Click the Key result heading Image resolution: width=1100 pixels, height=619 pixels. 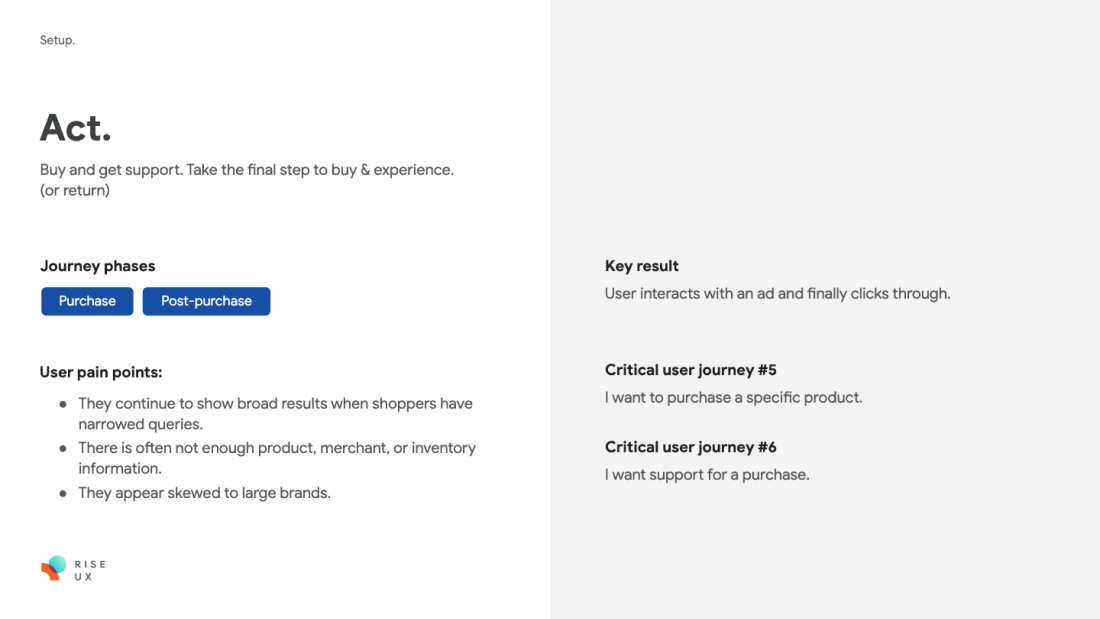click(642, 266)
